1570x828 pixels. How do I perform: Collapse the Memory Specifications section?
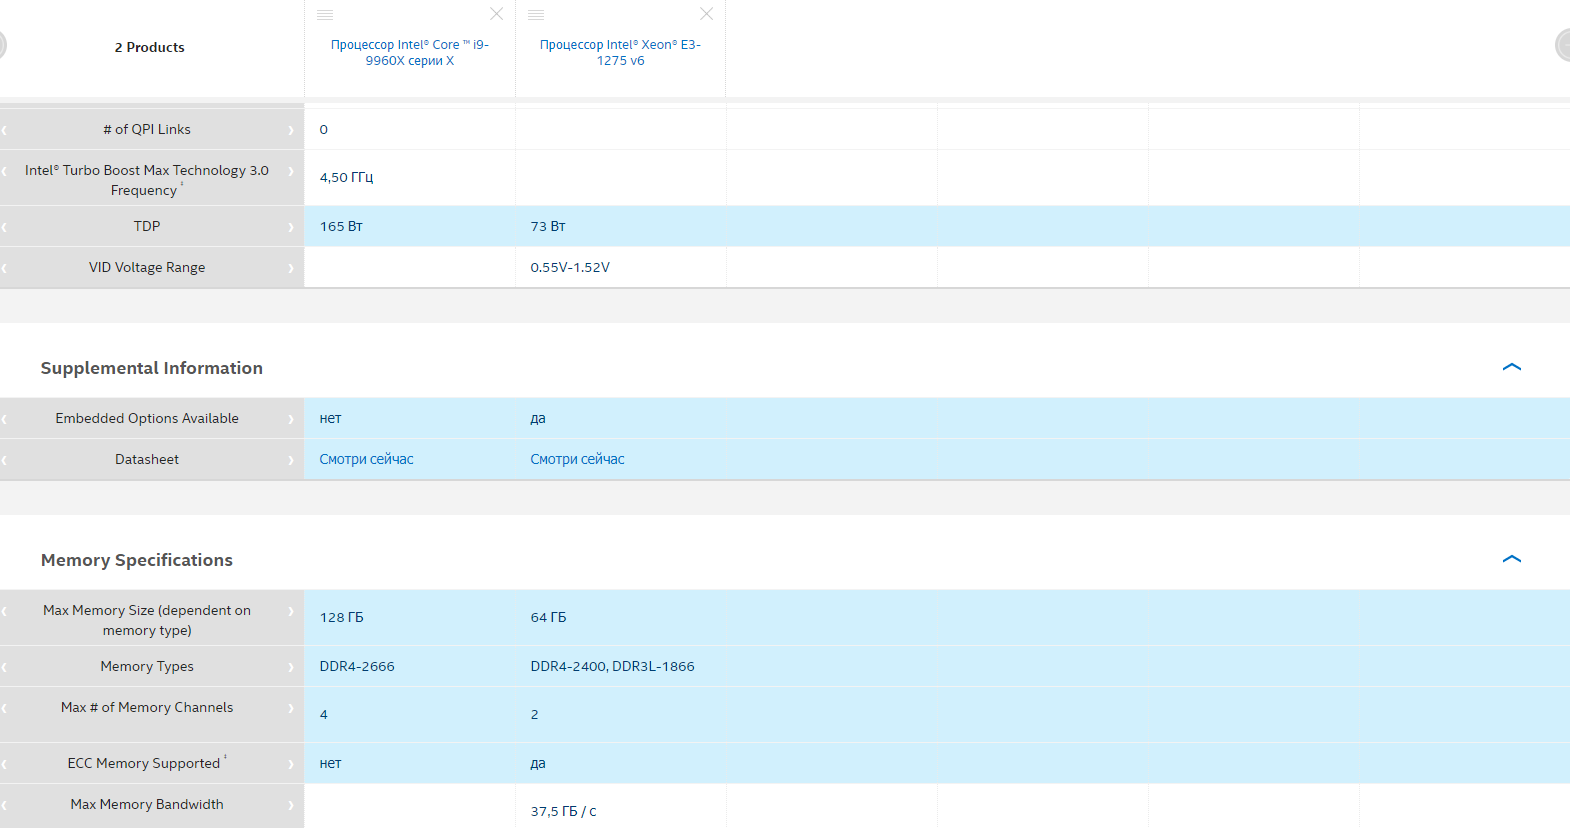pyautogui.click(x=1512, y=559)
